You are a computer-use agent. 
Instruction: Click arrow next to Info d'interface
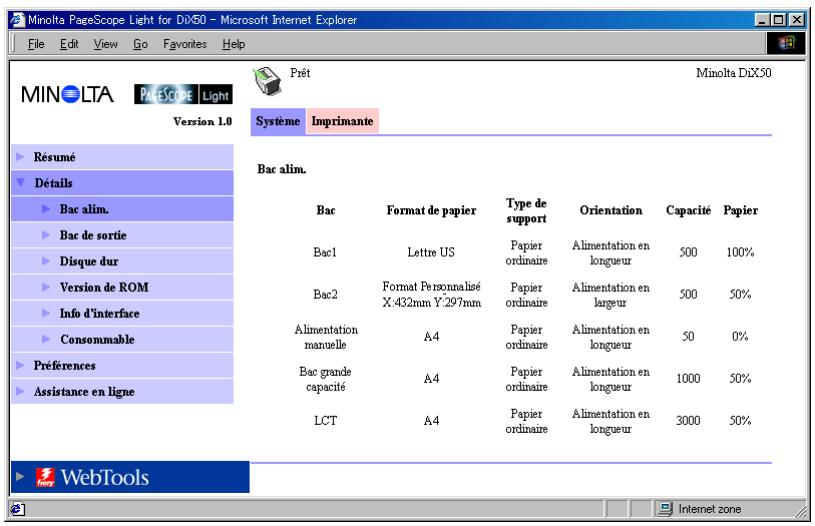point(46,313)
